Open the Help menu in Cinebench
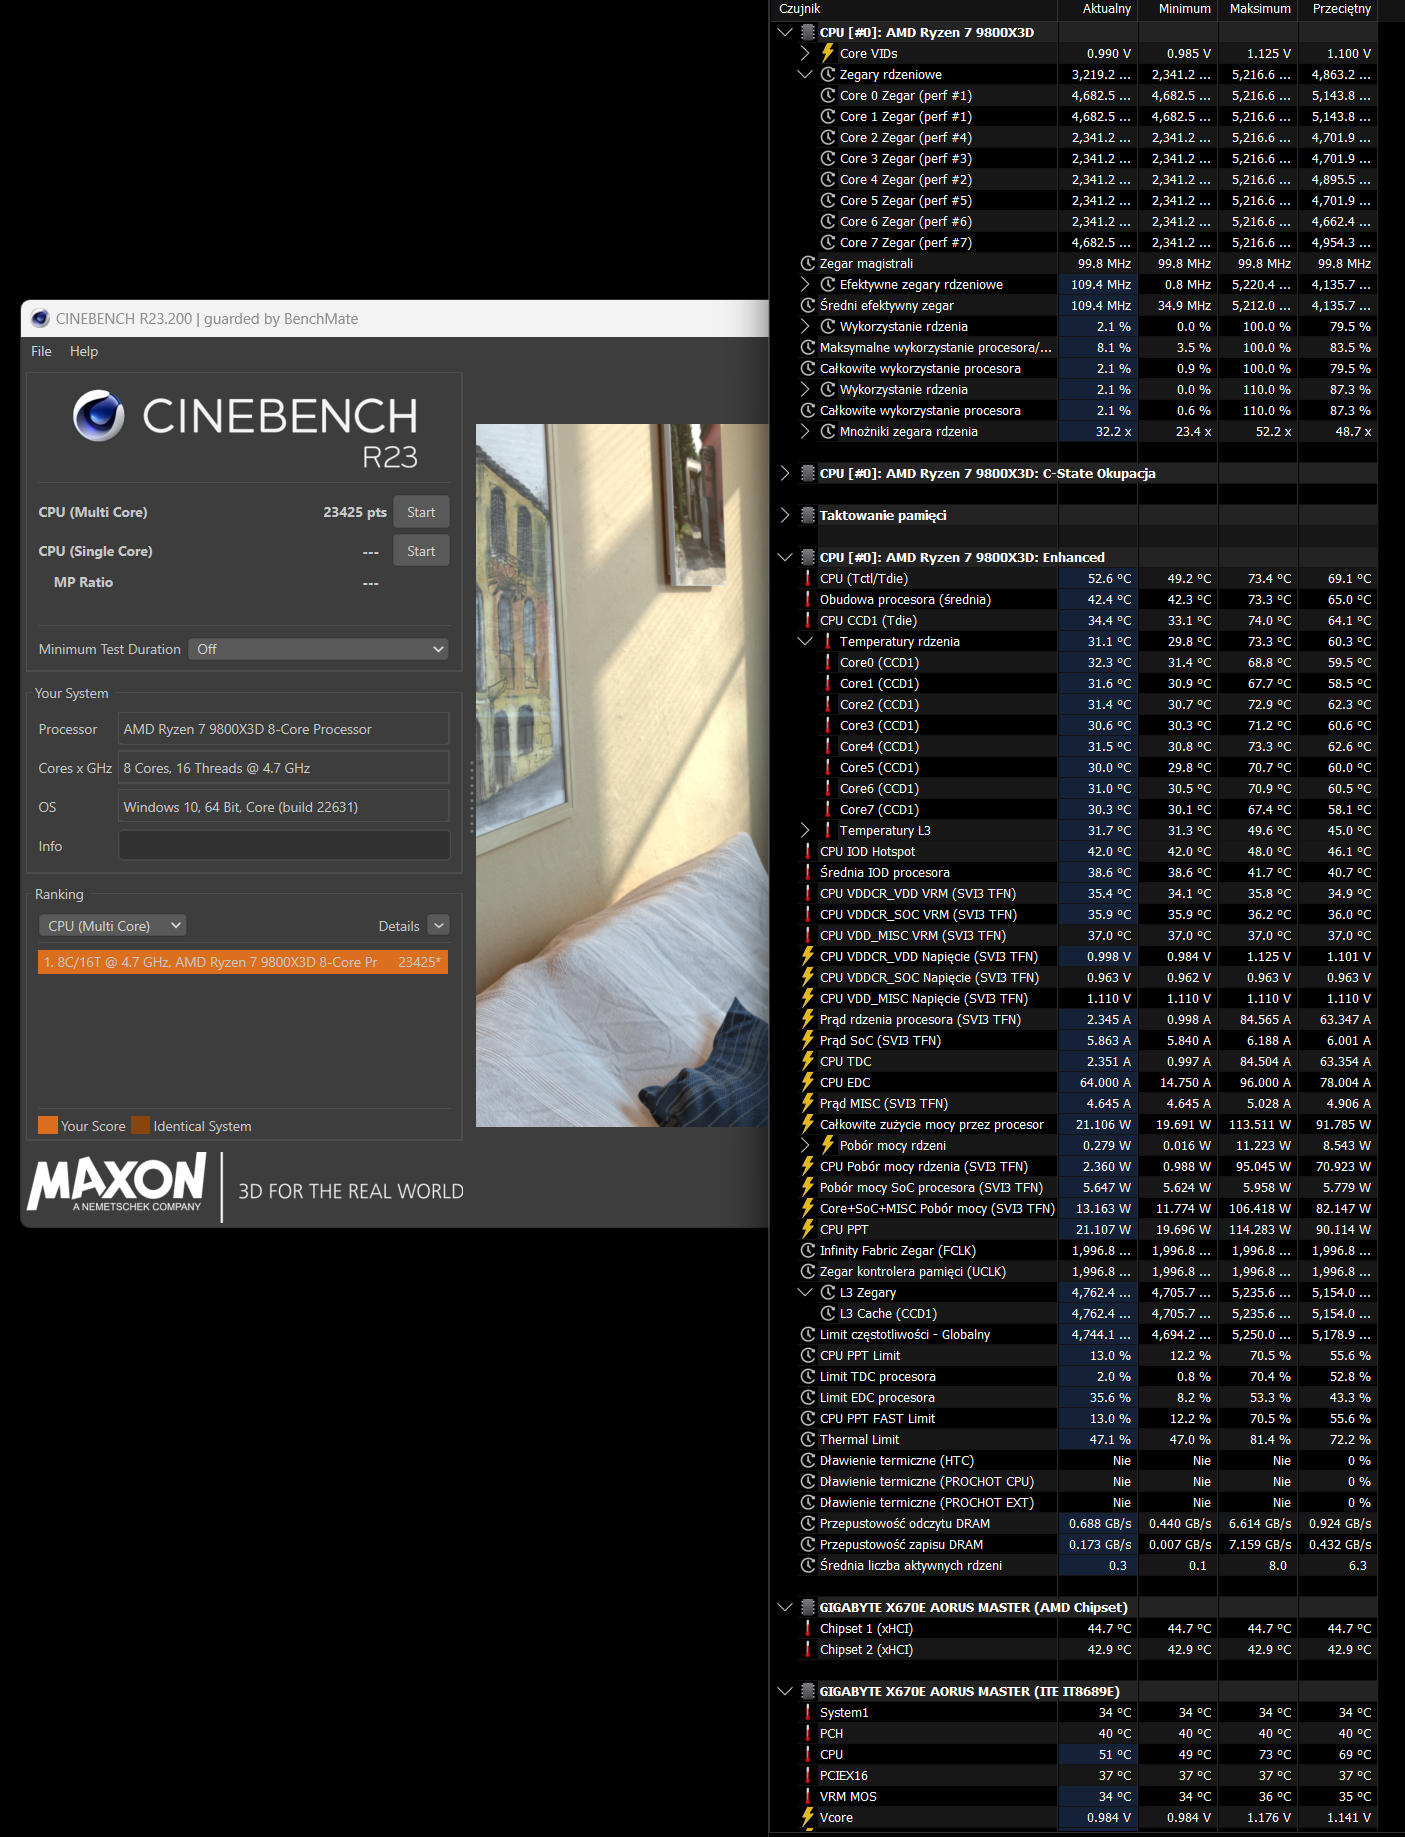 [84, 351]
